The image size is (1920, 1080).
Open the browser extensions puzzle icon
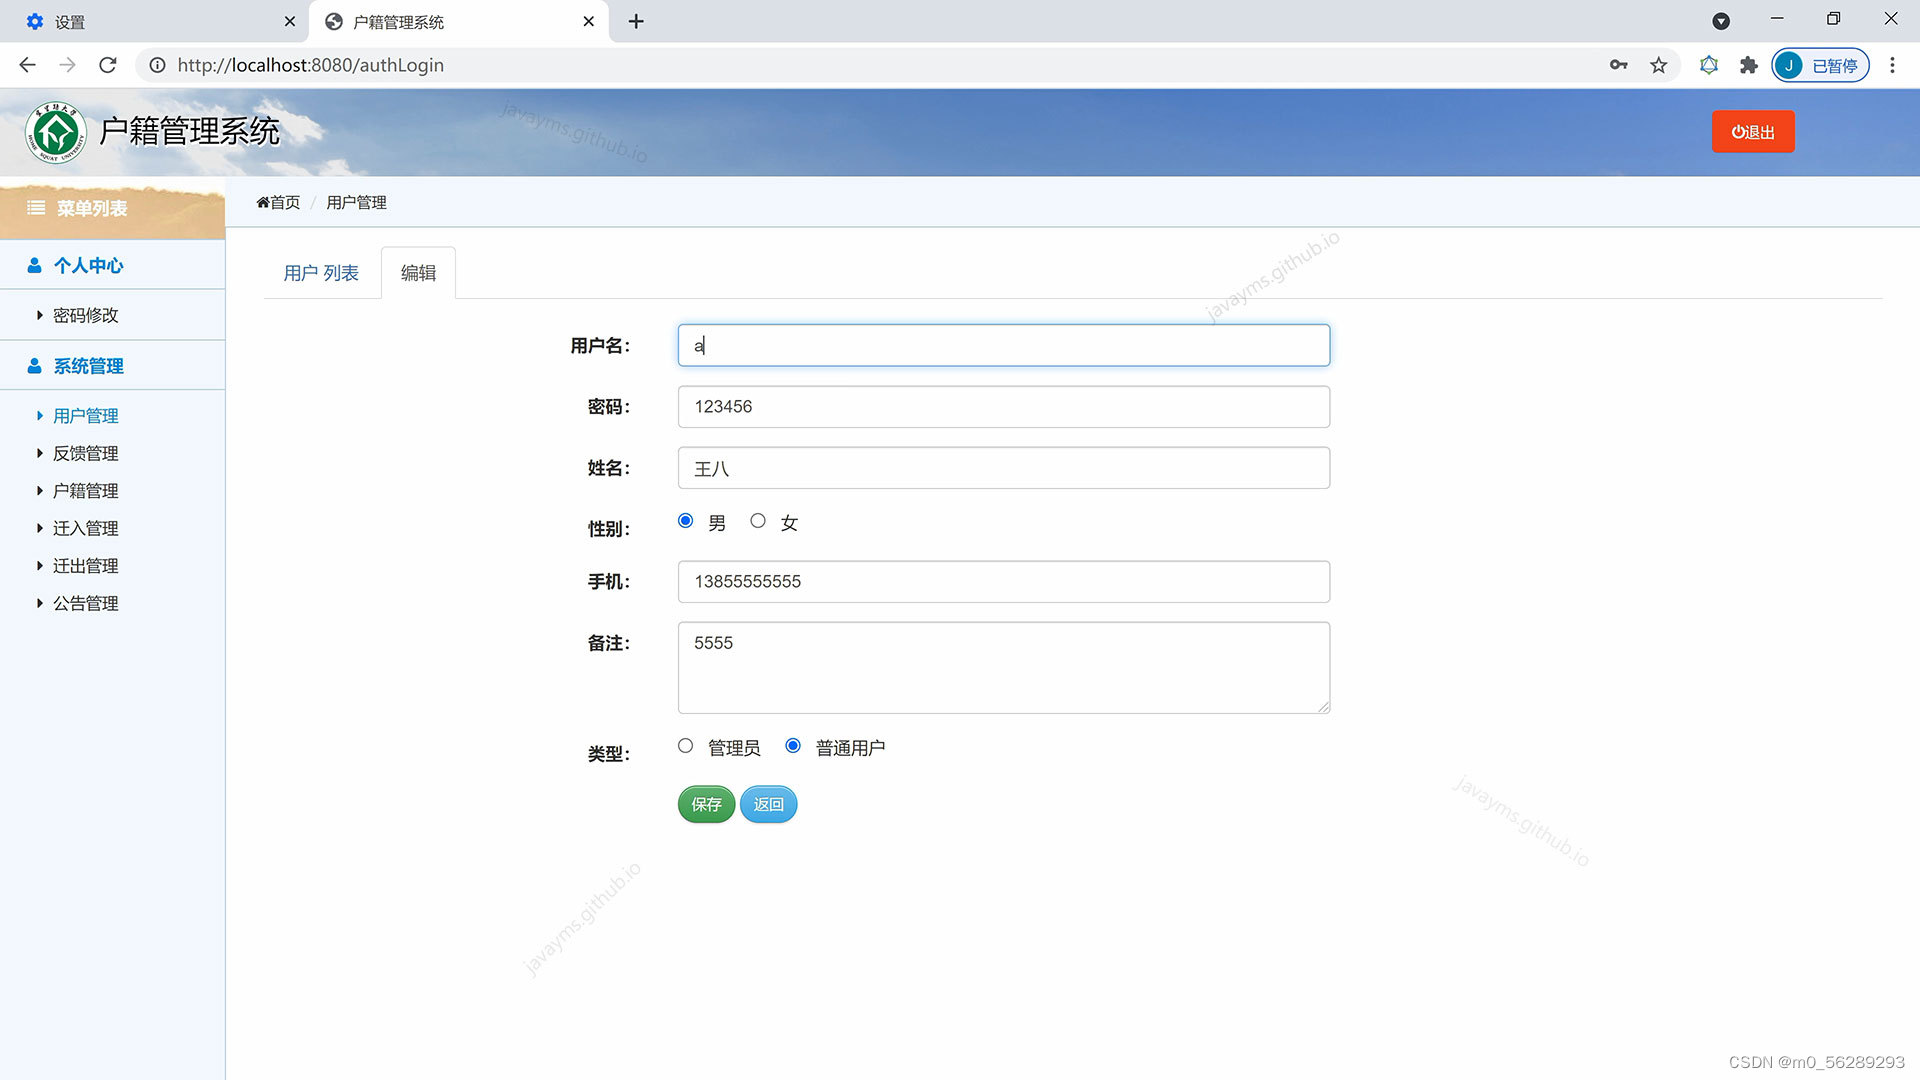tap(1748, 66)
